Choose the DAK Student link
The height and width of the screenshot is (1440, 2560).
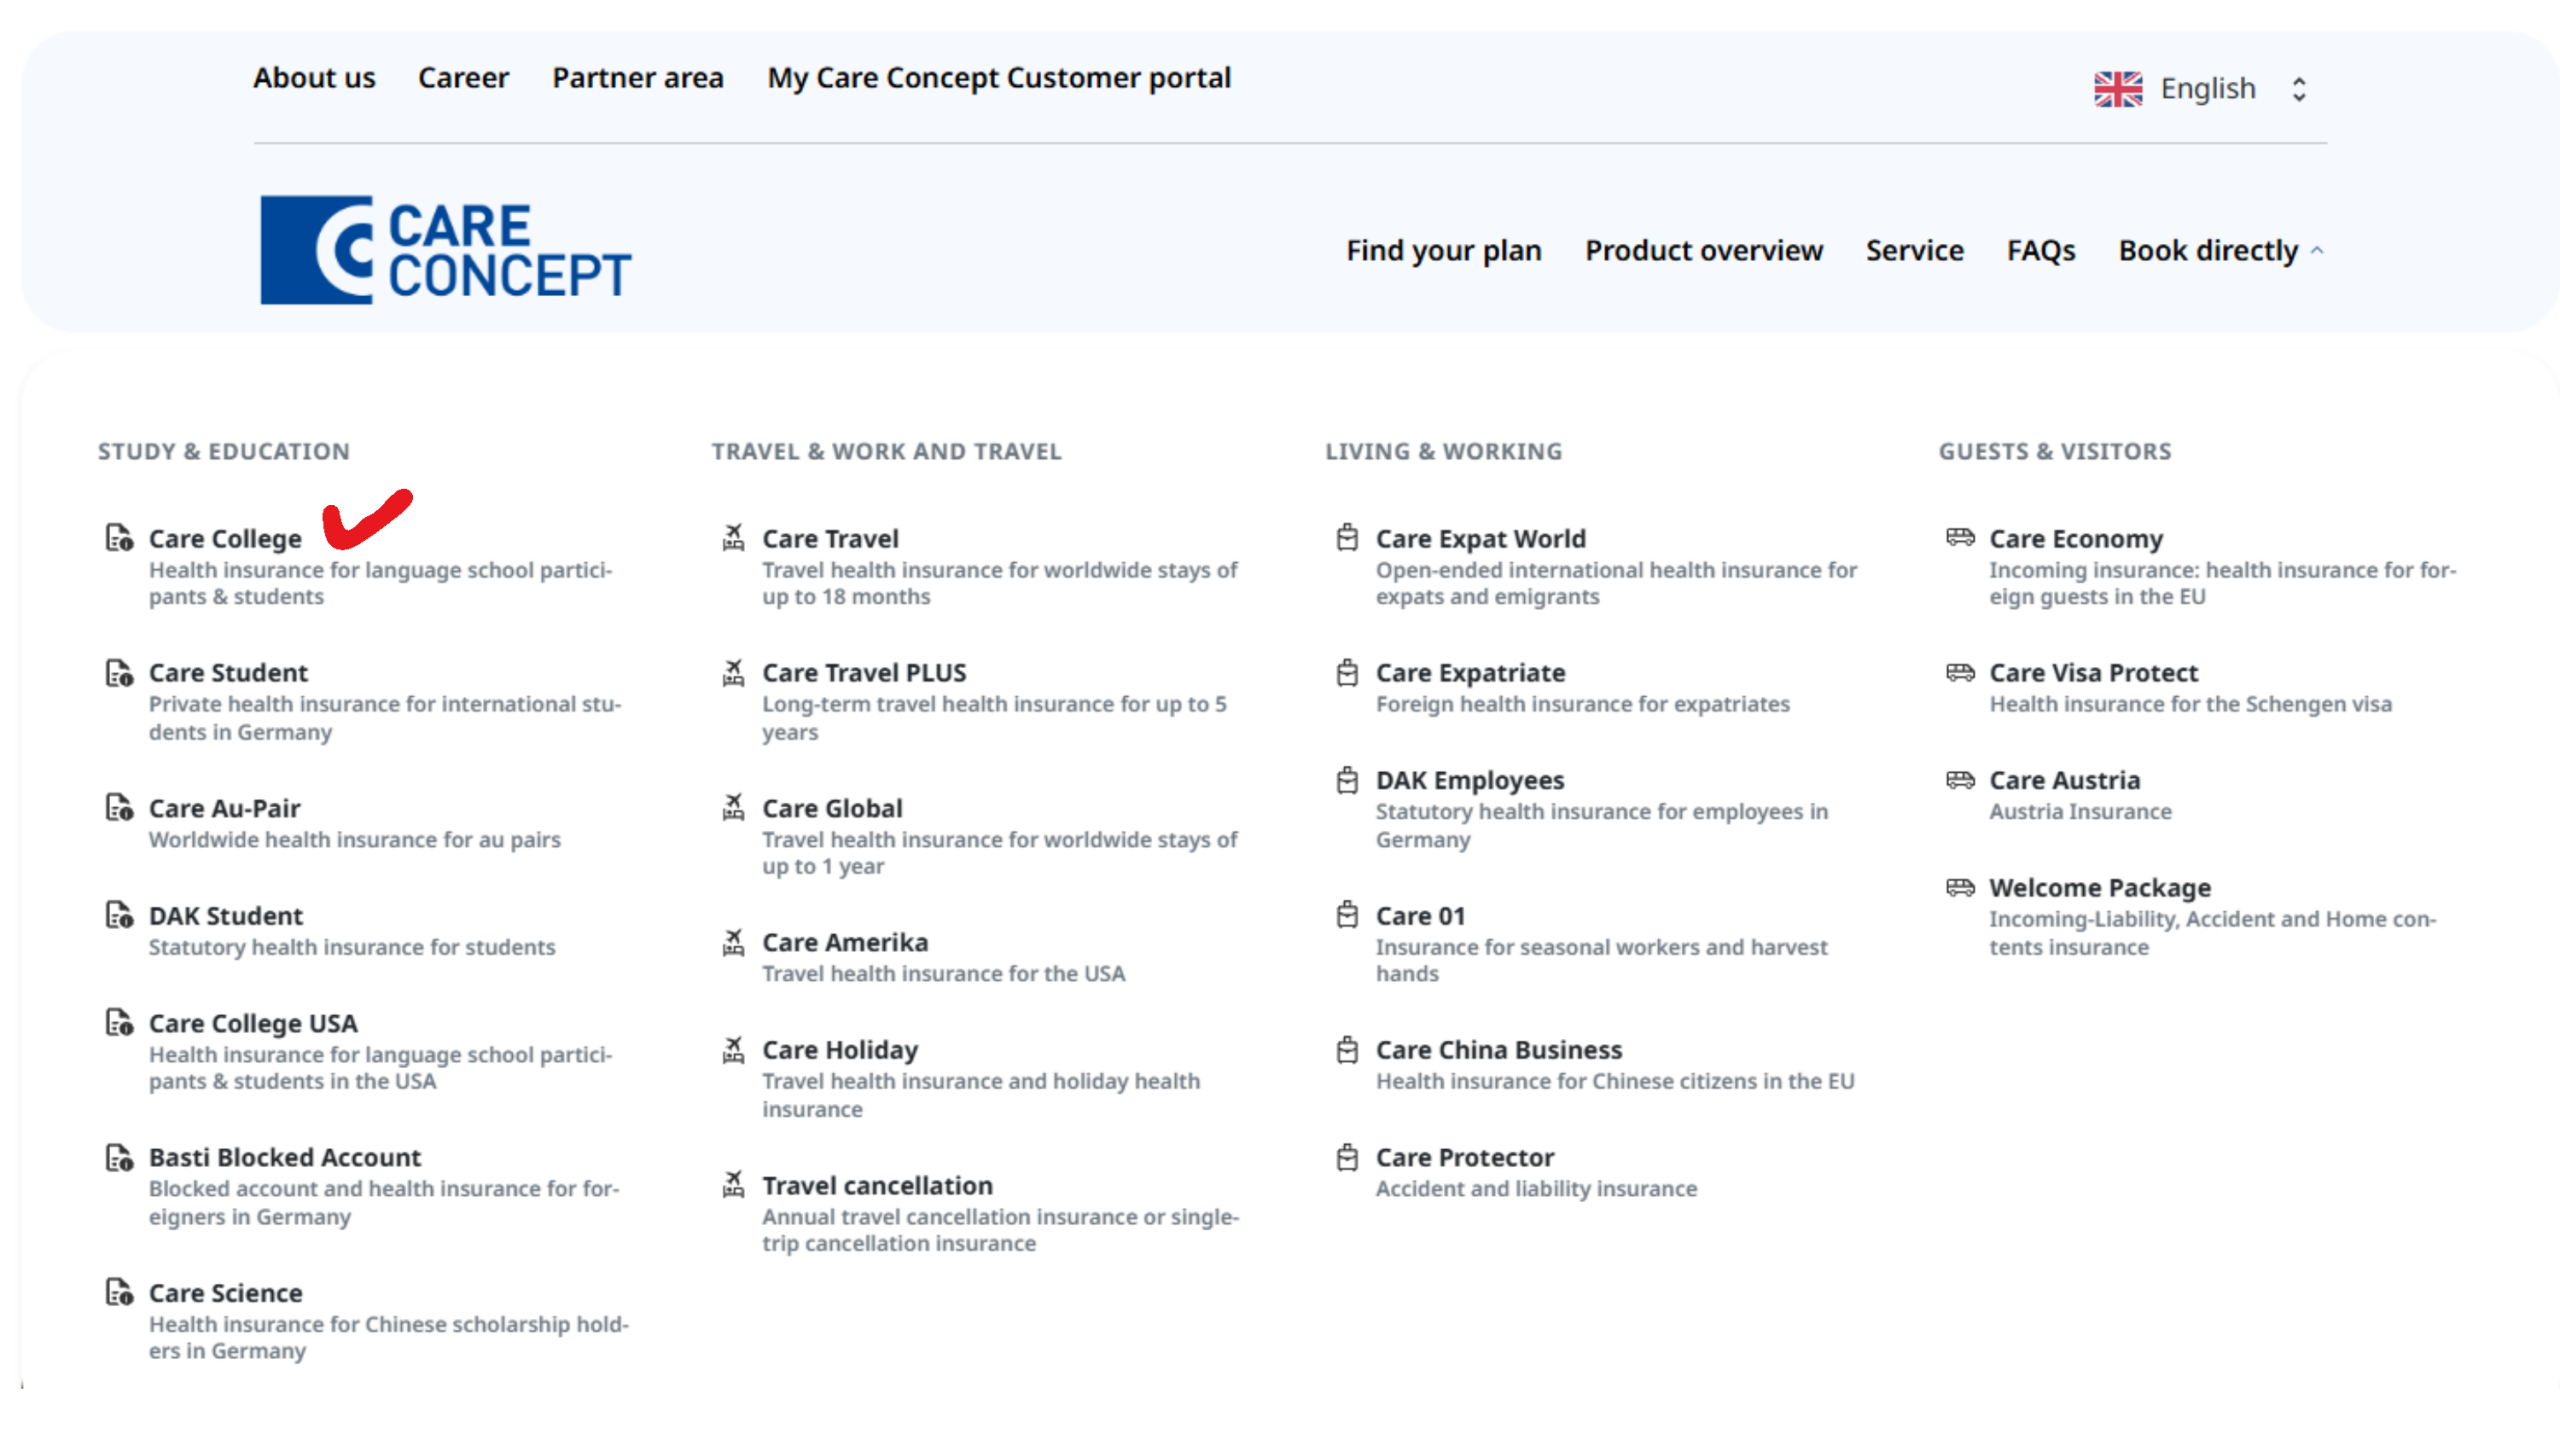click(x=225, y=916)
